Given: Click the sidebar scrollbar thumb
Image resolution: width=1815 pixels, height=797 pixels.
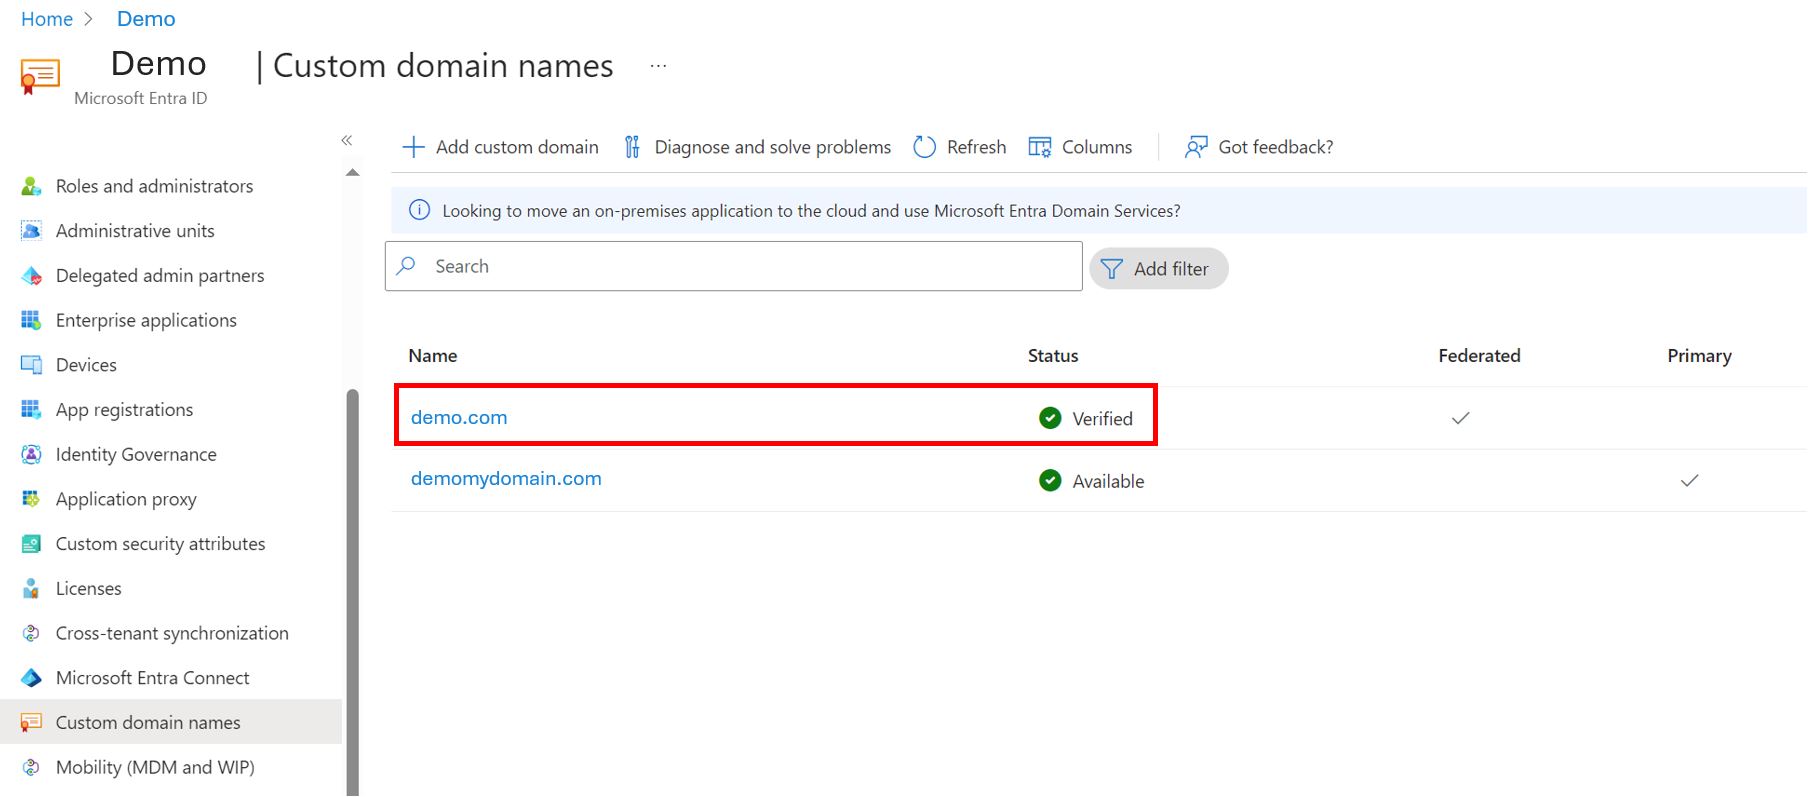Looking at the screenshot, I should (x=352, y=590).
